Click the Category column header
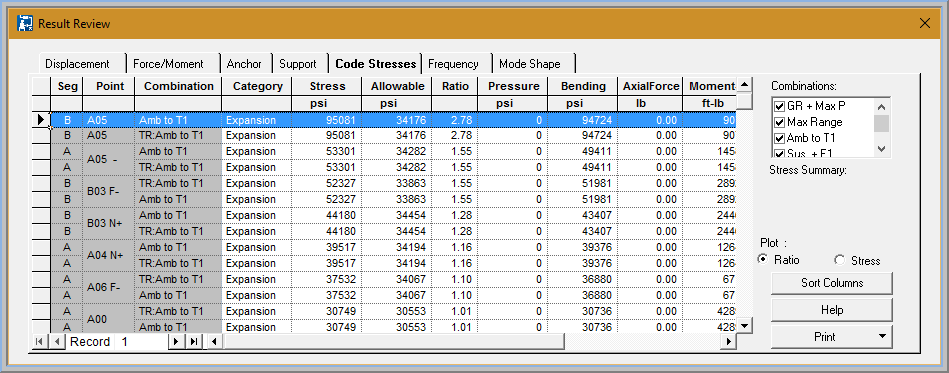The width and height of the screenshot is (949, 373). click(257, 86)
